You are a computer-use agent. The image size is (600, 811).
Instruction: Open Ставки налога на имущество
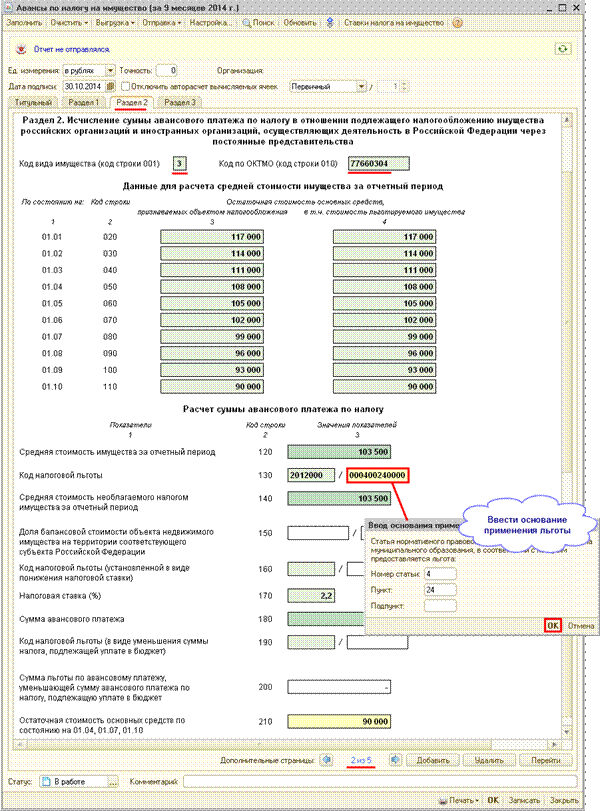coord(394,23)
